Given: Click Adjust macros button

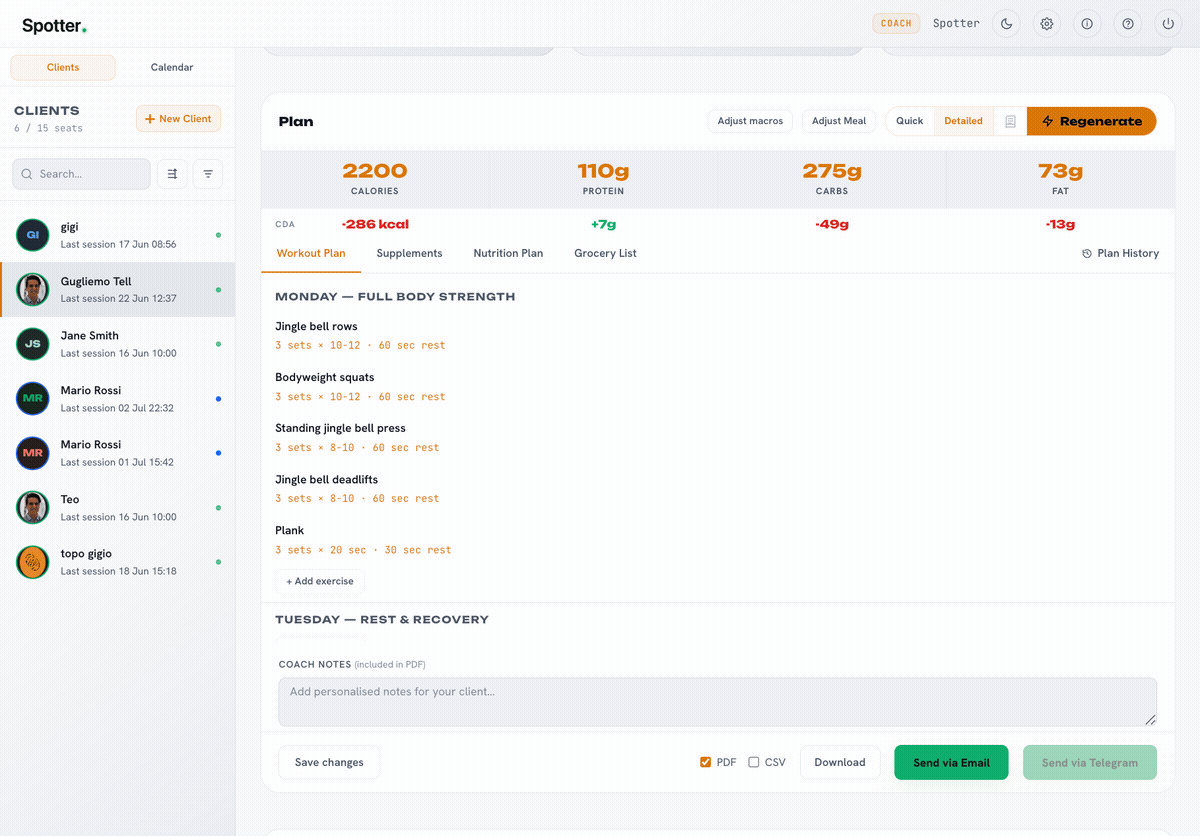Looking at the screenshot, I should [x=750, y=121].
